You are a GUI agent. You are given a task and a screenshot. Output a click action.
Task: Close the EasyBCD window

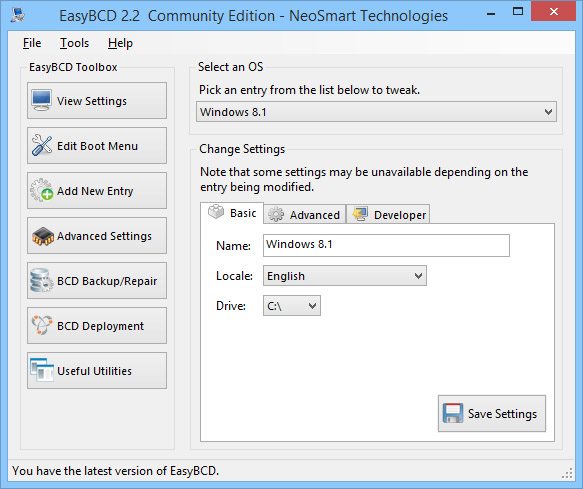point(554,12)
